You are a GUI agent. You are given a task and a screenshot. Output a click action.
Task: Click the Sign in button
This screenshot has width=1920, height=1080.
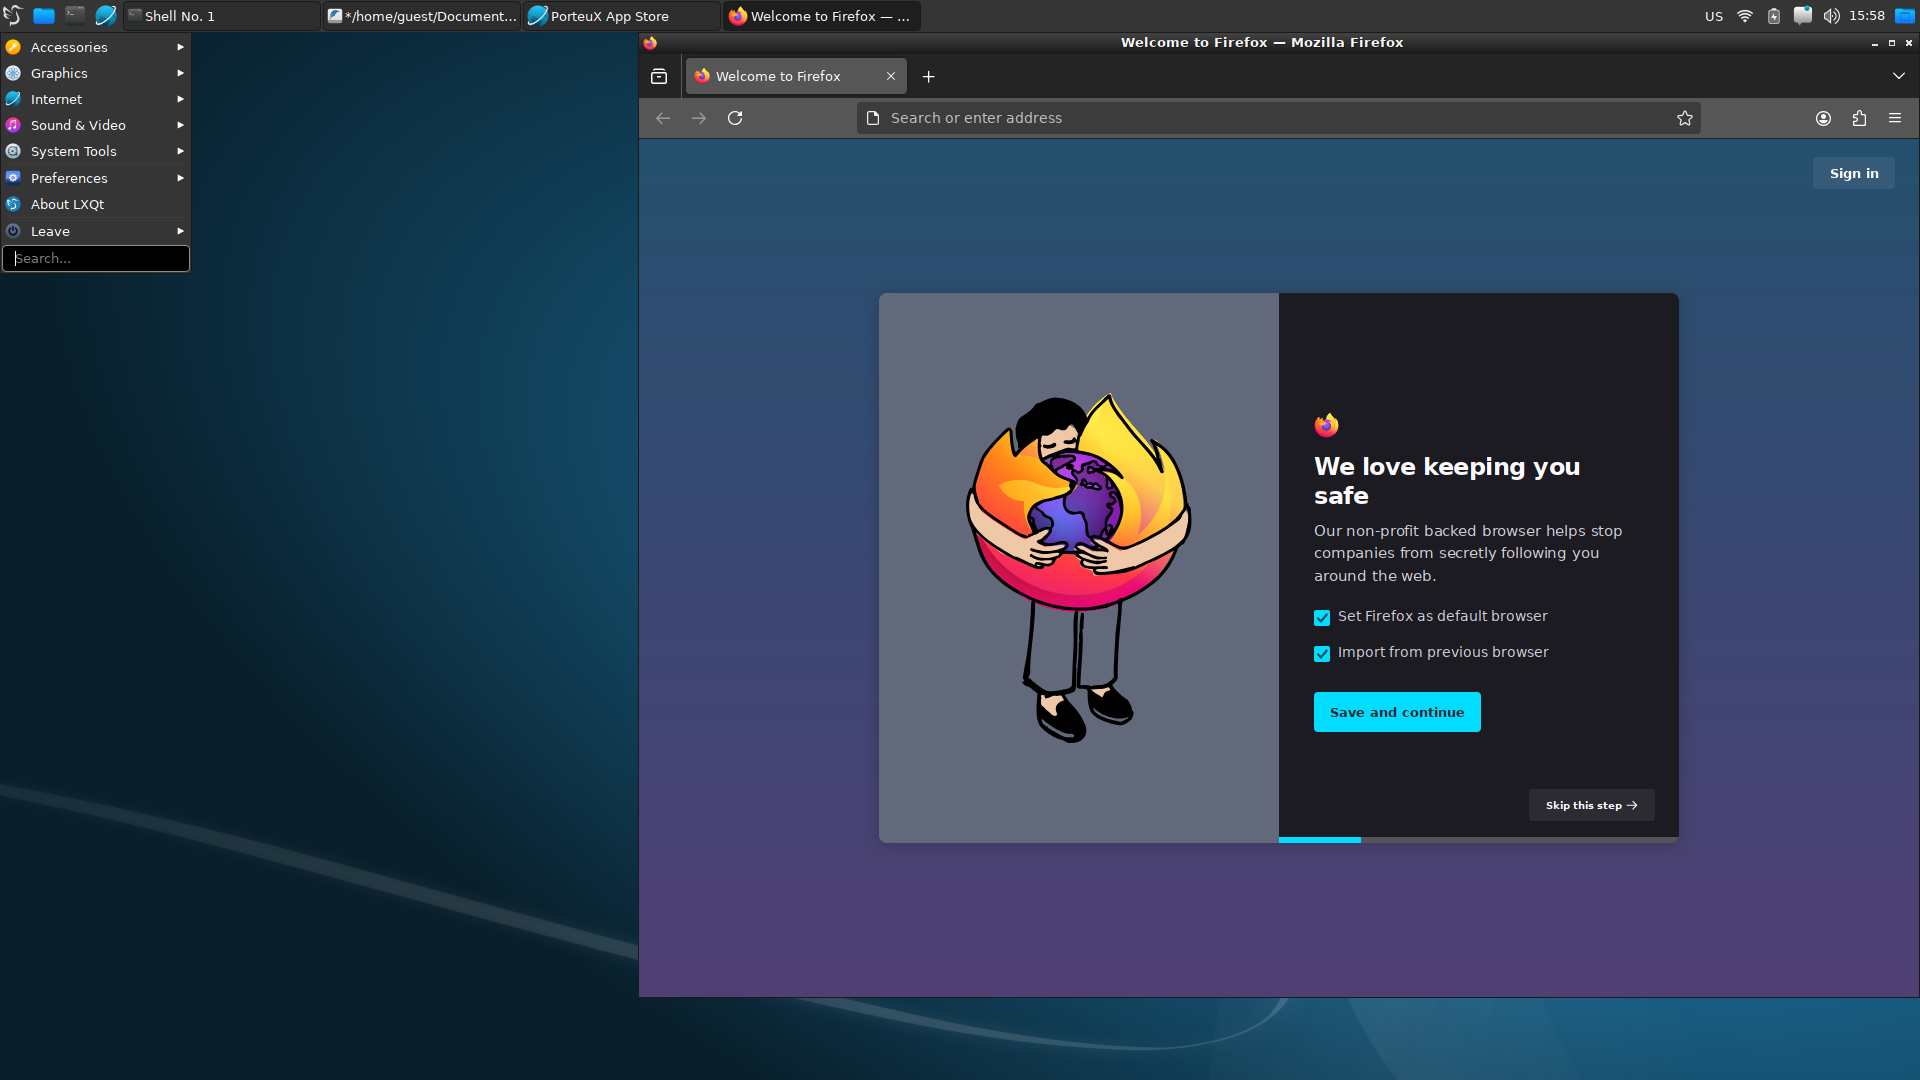point(1854,173)
